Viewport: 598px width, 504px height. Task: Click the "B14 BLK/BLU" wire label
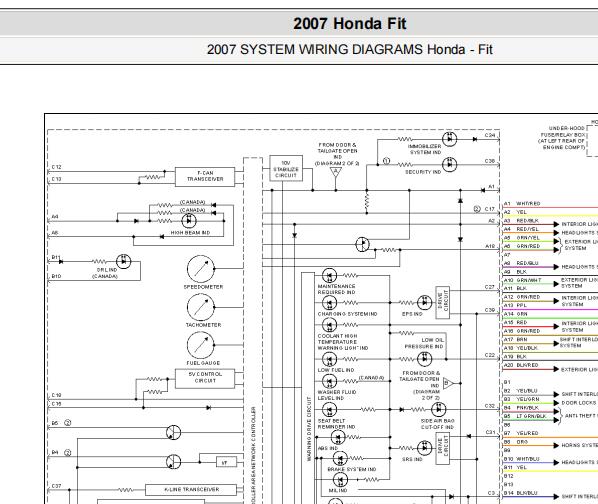pyautogui.click(x=521, y=493)
